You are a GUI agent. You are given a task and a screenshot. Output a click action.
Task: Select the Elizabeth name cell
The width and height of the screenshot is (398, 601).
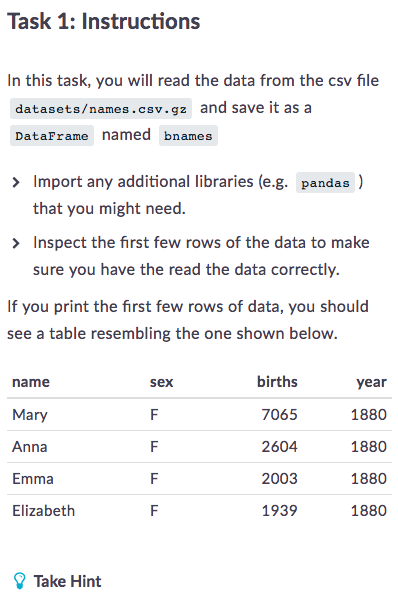44,511
